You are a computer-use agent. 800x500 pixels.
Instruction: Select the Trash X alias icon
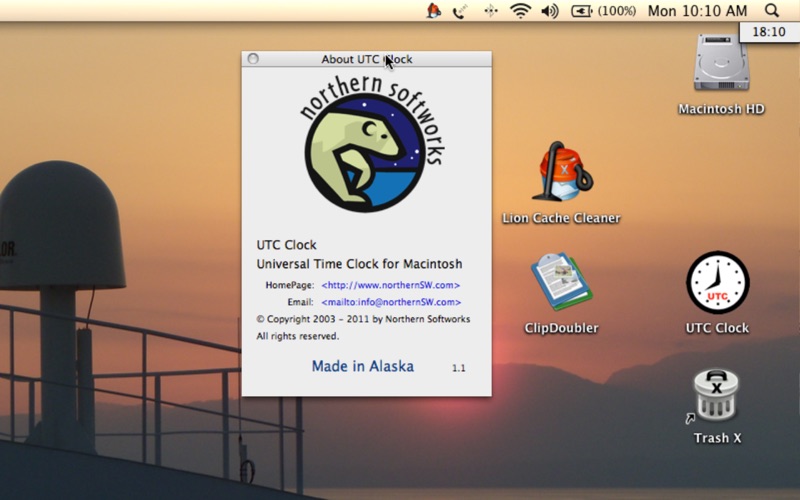pyautogui.click(x=716, y=397)
